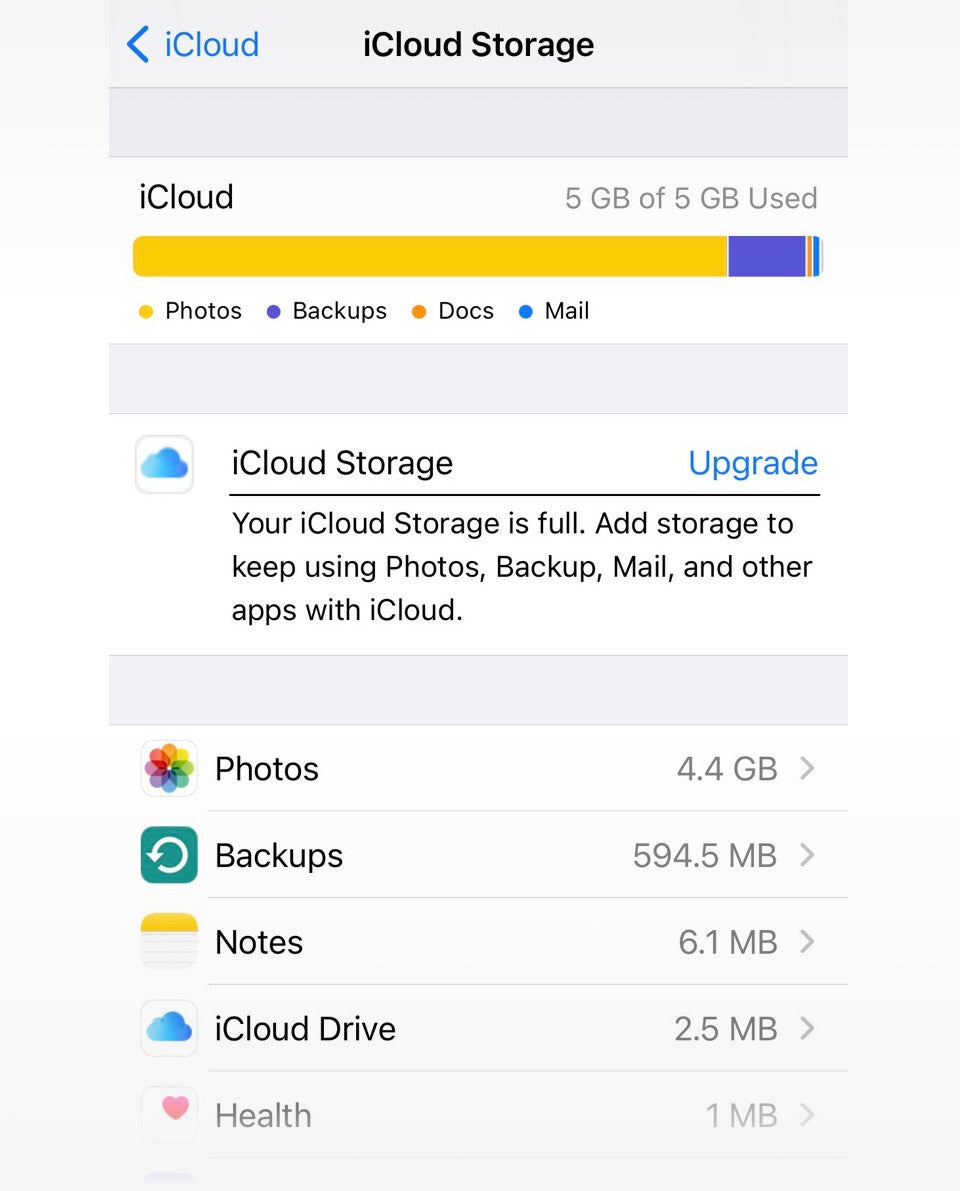Open Health chevron arrow
Image resolution: width=960 pixels, height=1191 pixels.
click(807, 1114)
